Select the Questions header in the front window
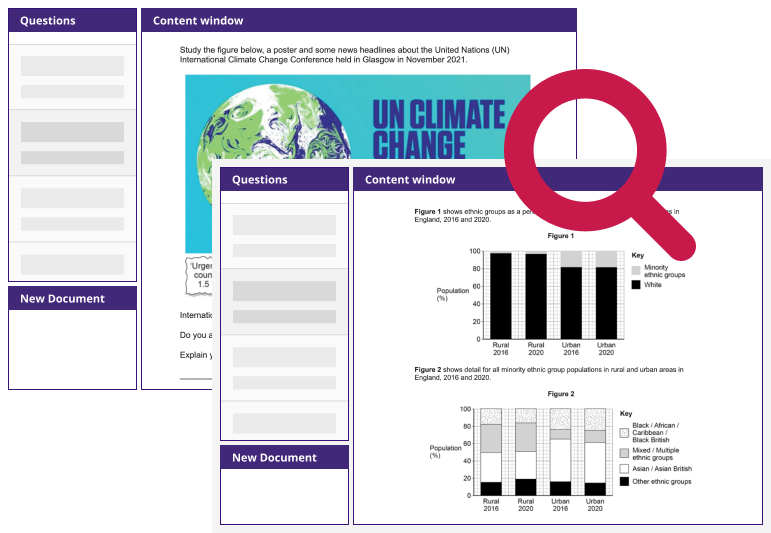 [284, 180]
